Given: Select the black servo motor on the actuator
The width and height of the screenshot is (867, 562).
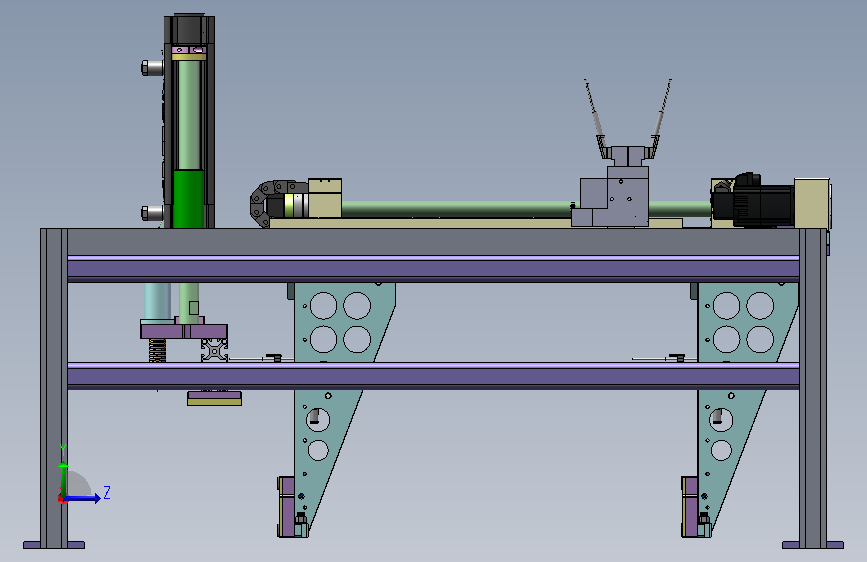Looking at the screenshot, I should [753, 200].
